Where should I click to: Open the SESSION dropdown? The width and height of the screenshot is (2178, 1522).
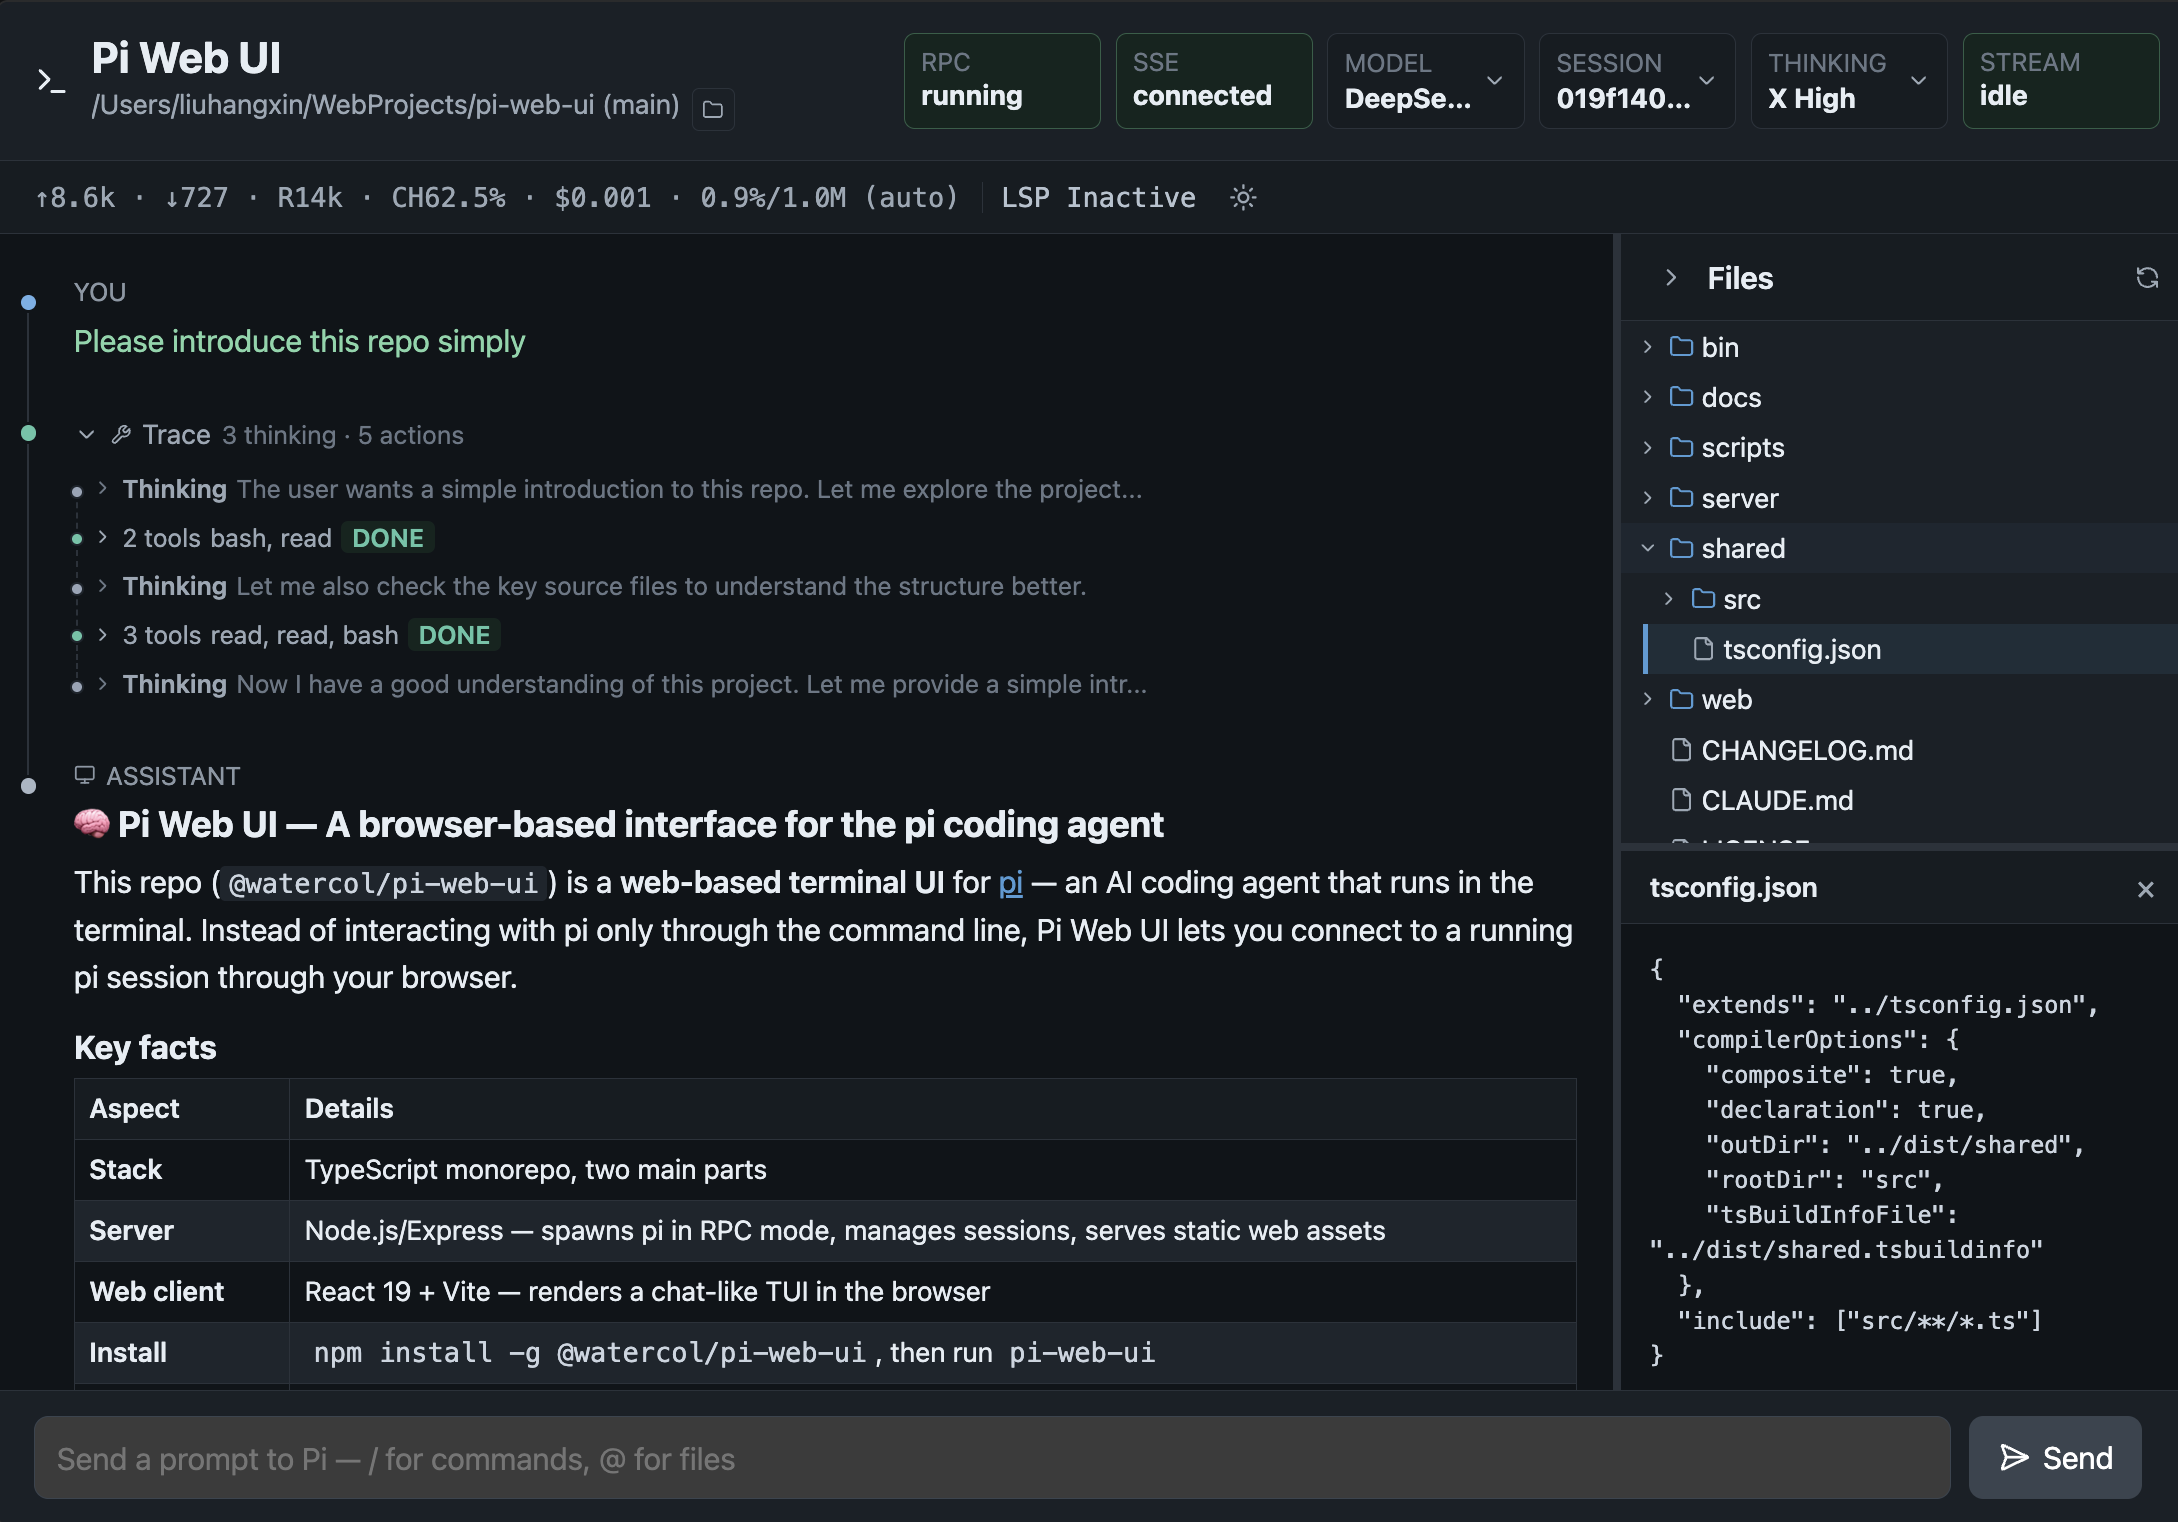click(1637, 81)
